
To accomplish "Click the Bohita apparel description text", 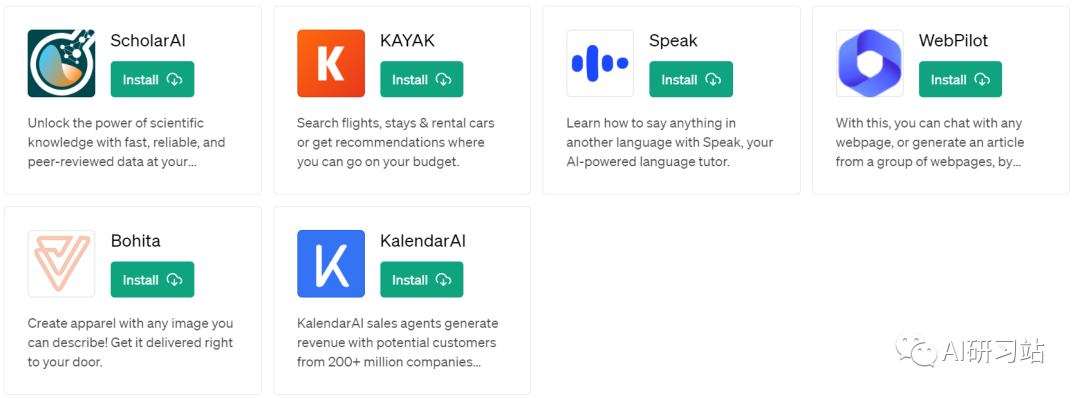I will coord(131,342).
